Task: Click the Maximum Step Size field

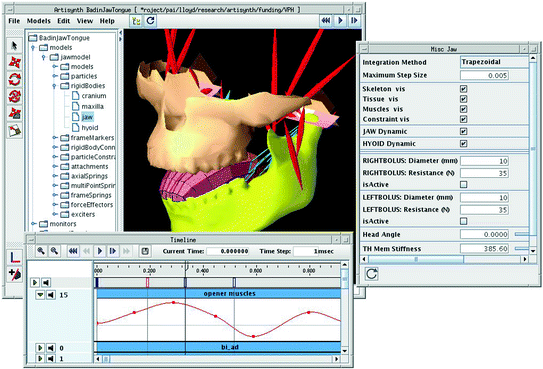Action: pos(484,75)
